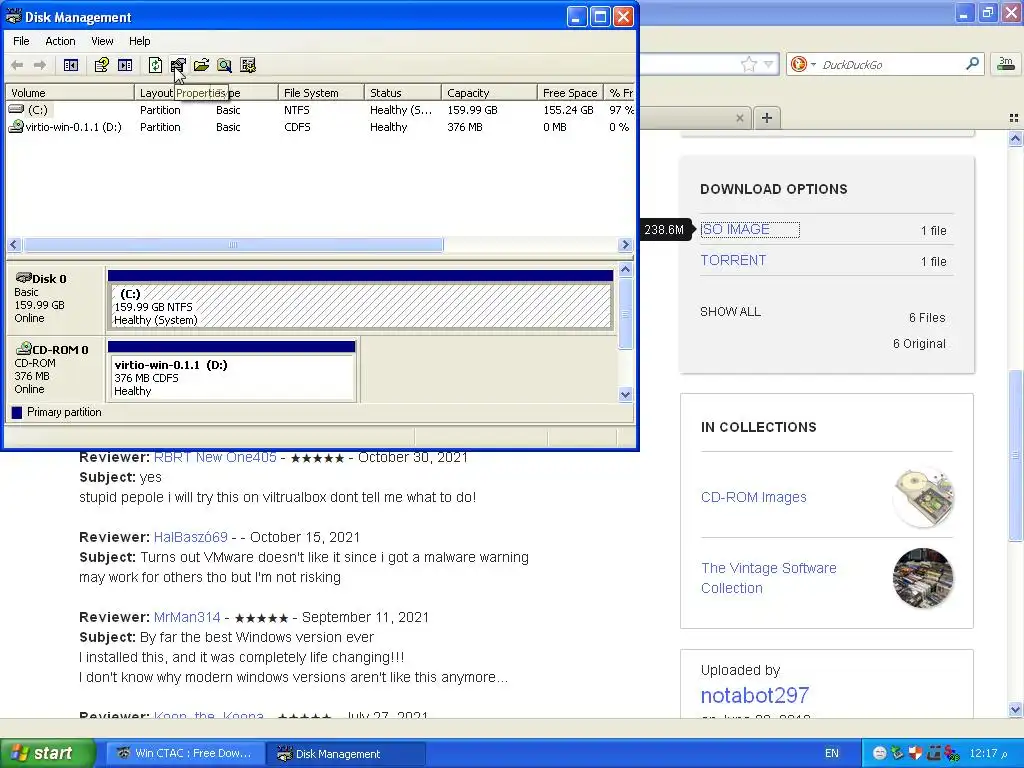Viewport: 1024px width, 768px height.
Task: Click the TORRENT download link
Action: tap(733, 260)
